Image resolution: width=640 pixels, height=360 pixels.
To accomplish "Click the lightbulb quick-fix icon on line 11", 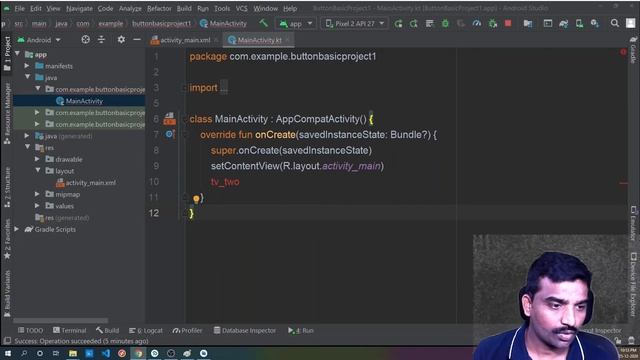I will tap(196, 199).
